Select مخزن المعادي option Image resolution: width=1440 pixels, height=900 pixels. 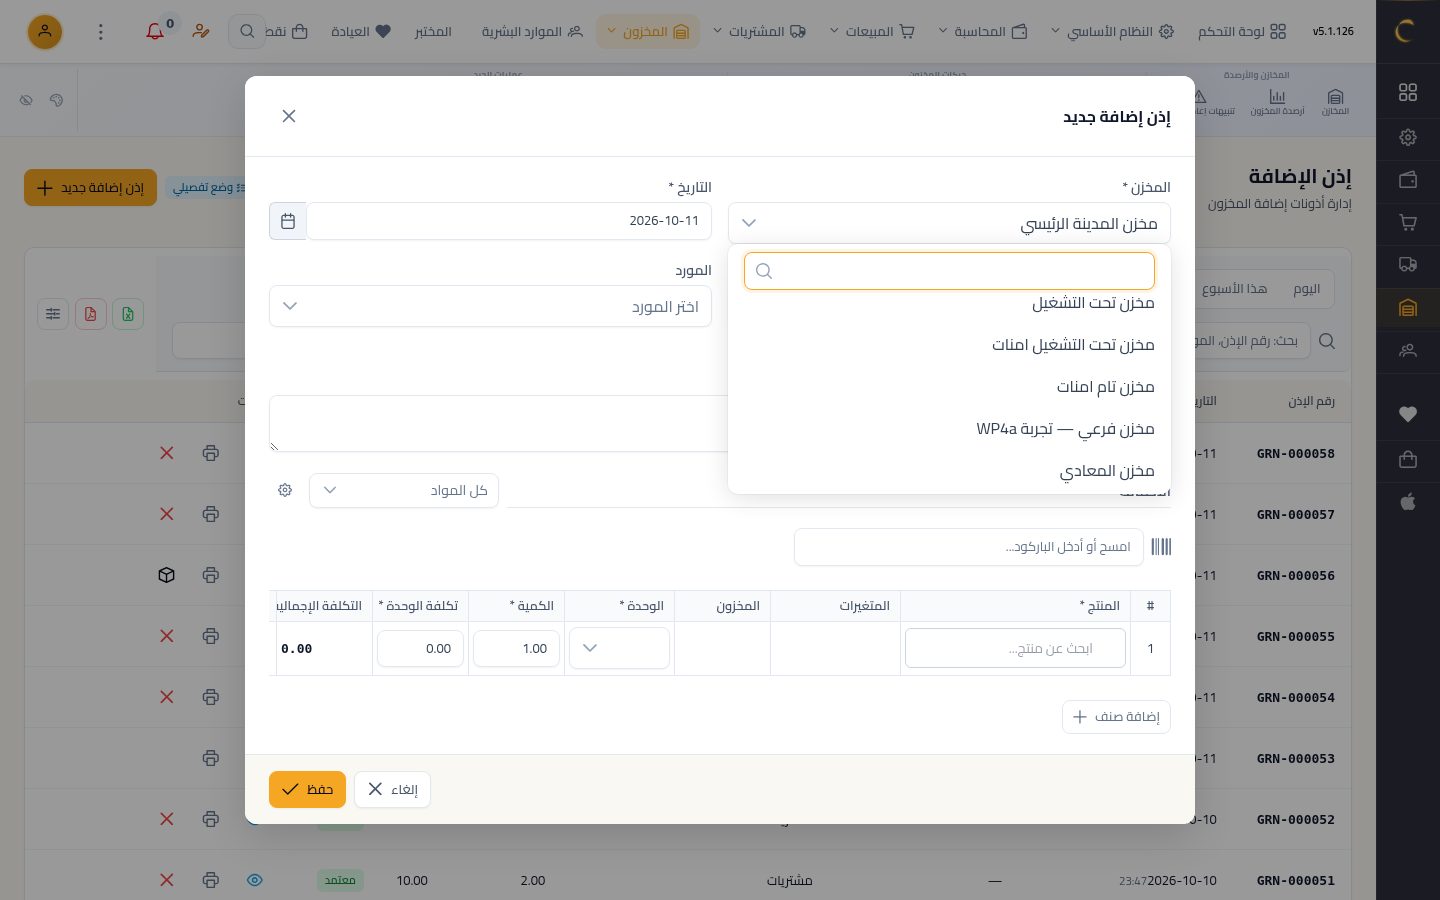point(949,471)
